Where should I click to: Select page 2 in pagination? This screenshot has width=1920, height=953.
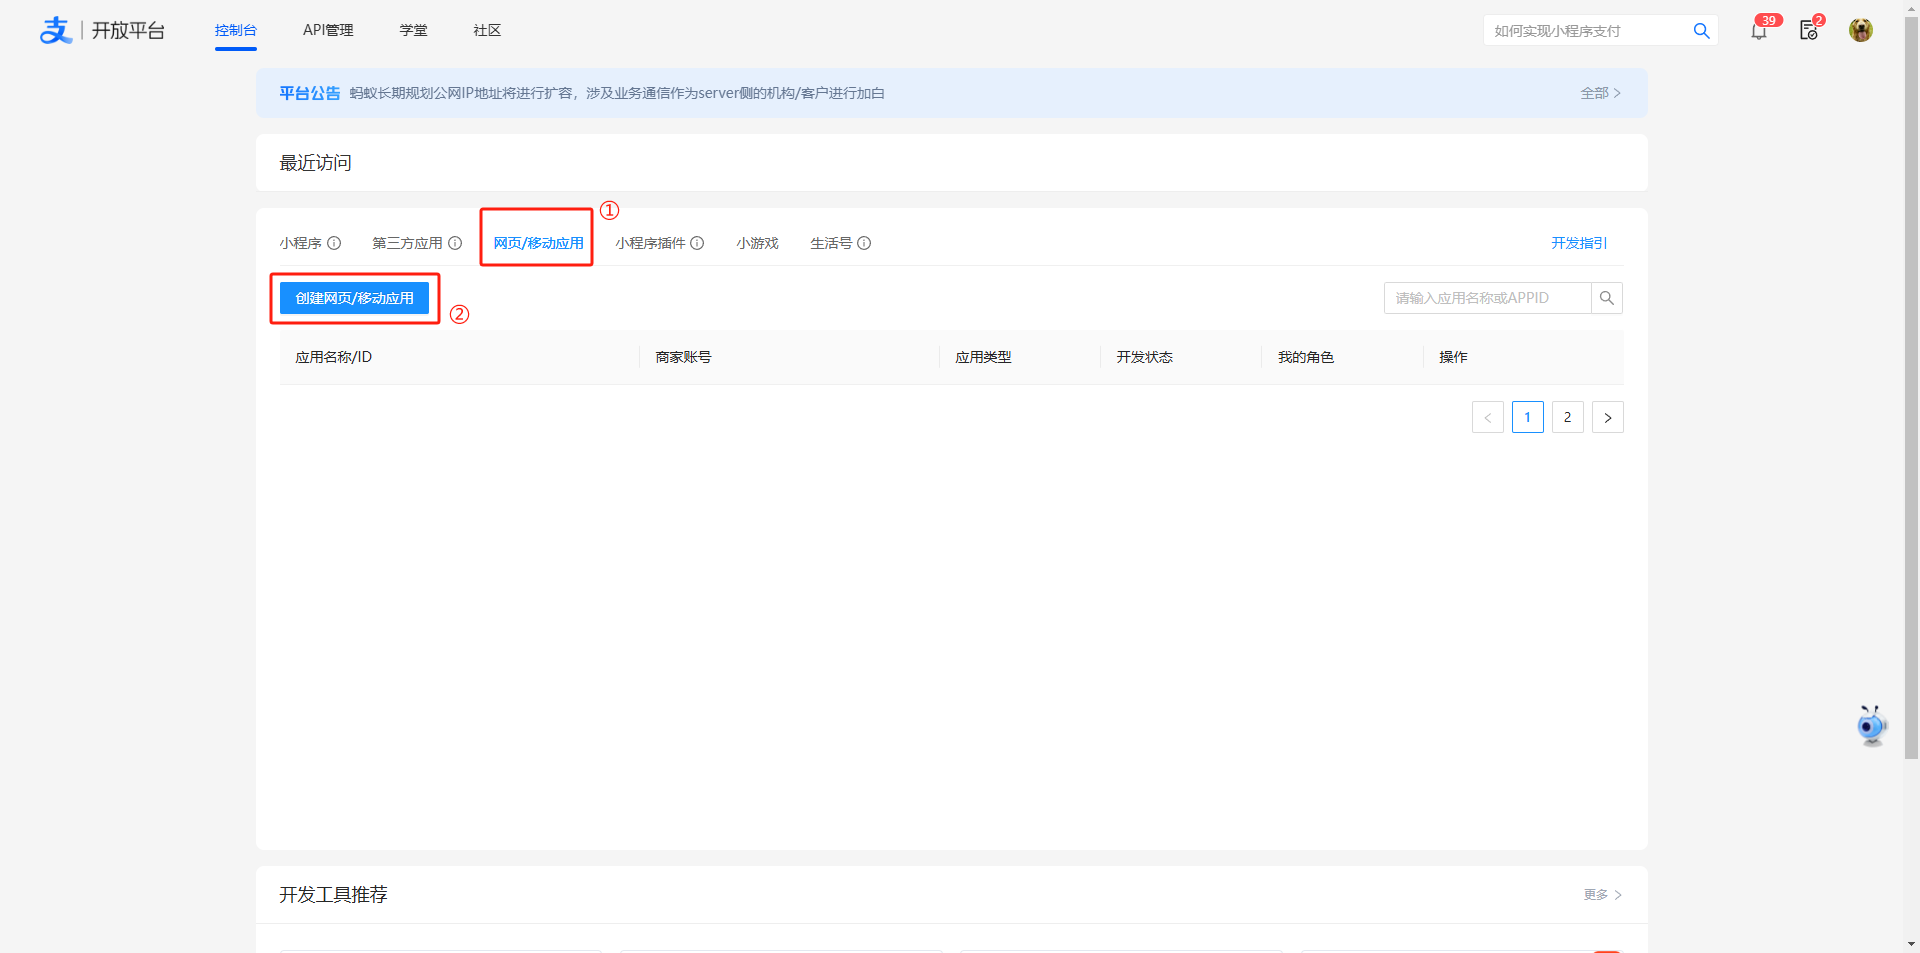[1567, 418]
